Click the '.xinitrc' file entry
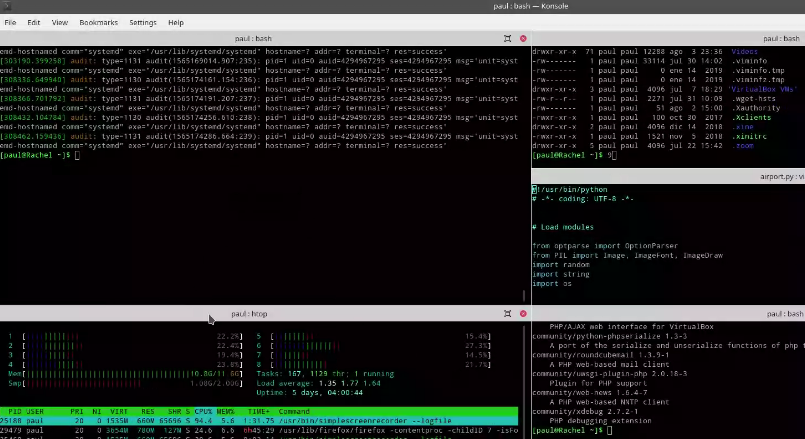 coord(749,137)
